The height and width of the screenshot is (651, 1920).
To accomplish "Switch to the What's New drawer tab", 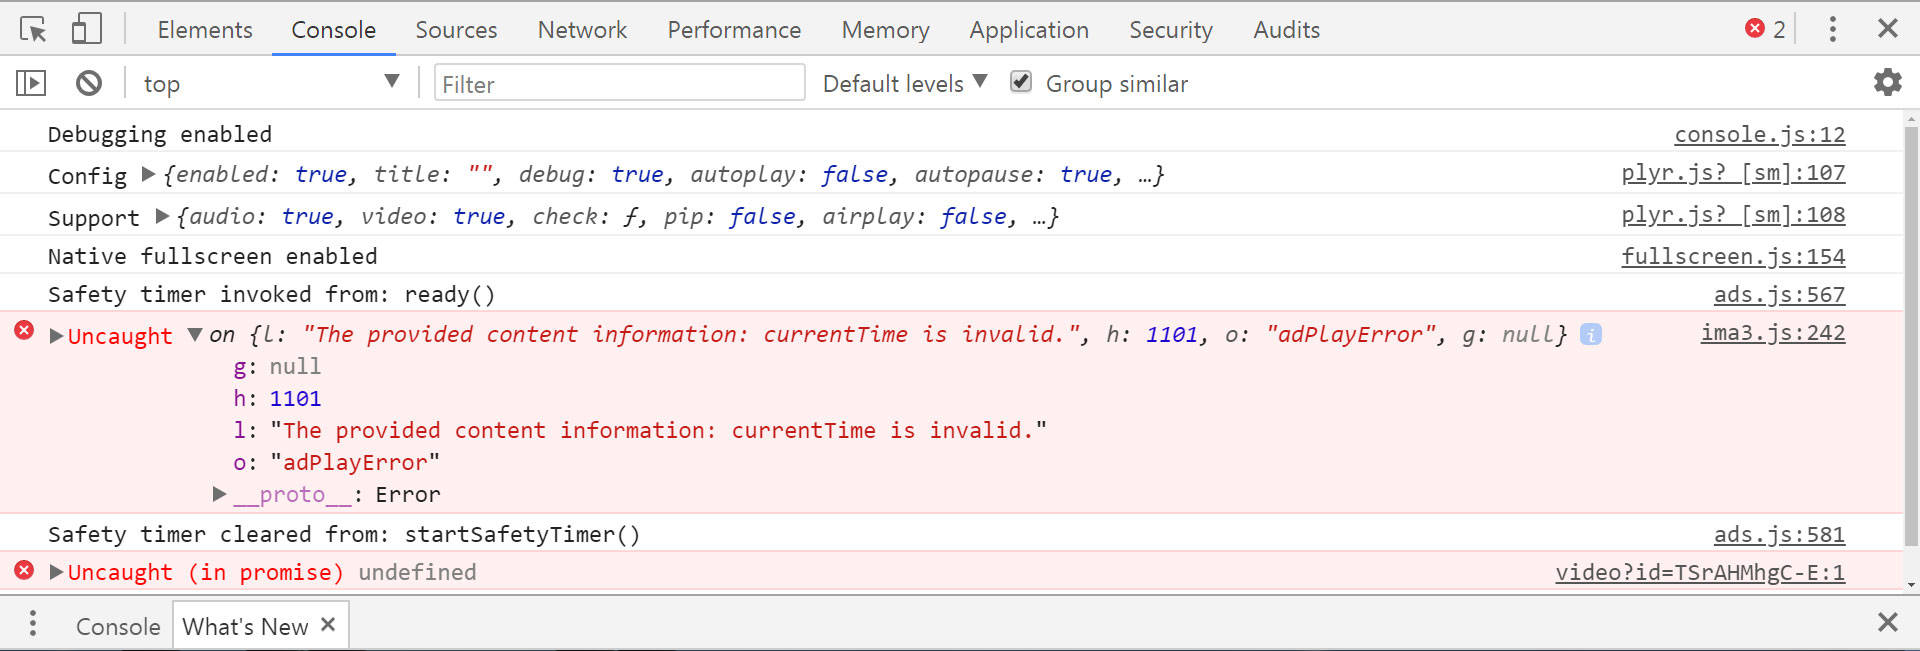I will (x=245, y=625).
